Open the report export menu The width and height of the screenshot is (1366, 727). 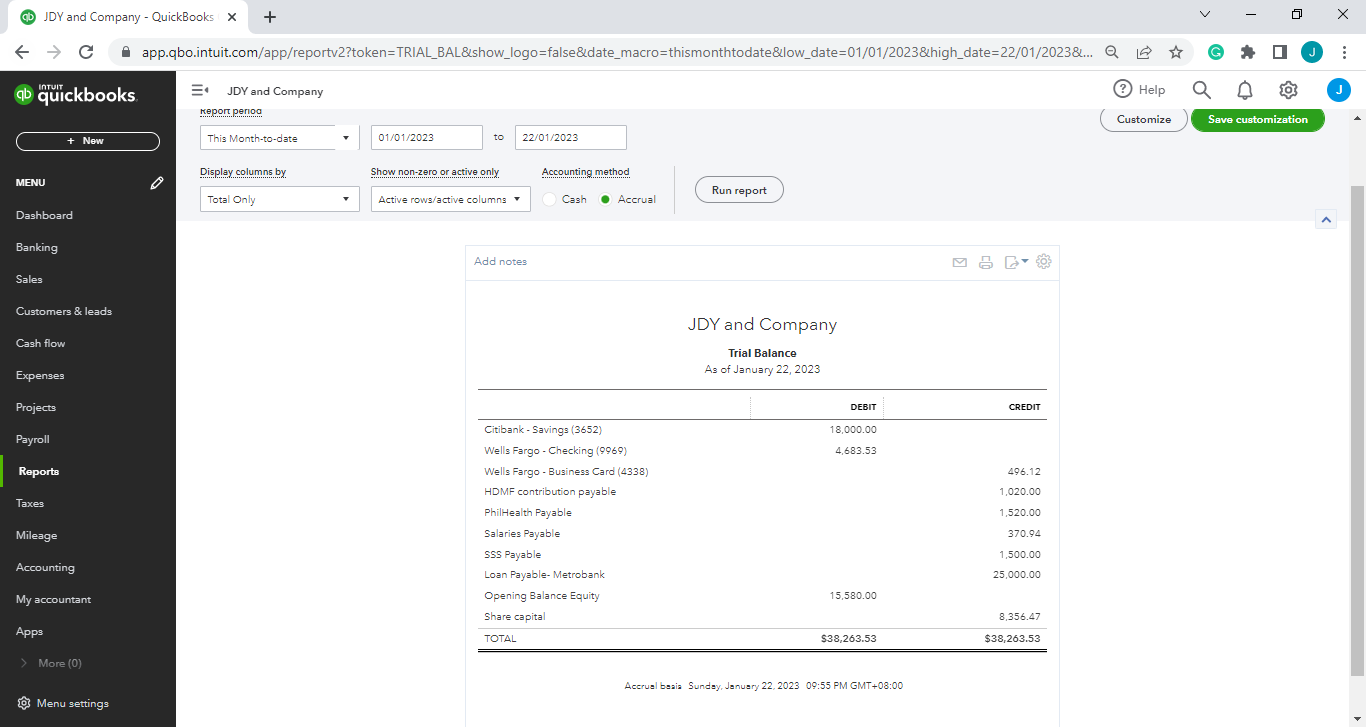click(x=1016, y=262)
